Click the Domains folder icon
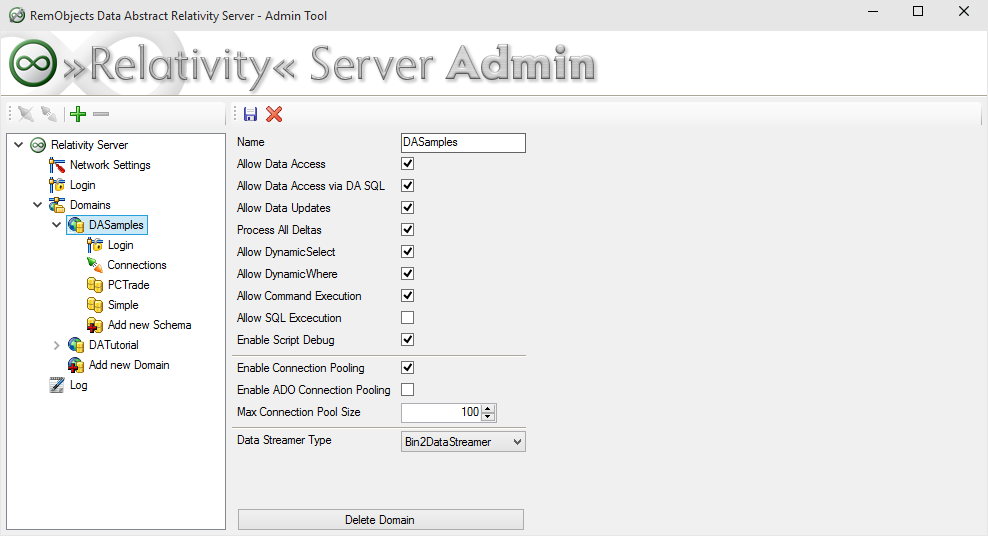 tap(57, 205)
